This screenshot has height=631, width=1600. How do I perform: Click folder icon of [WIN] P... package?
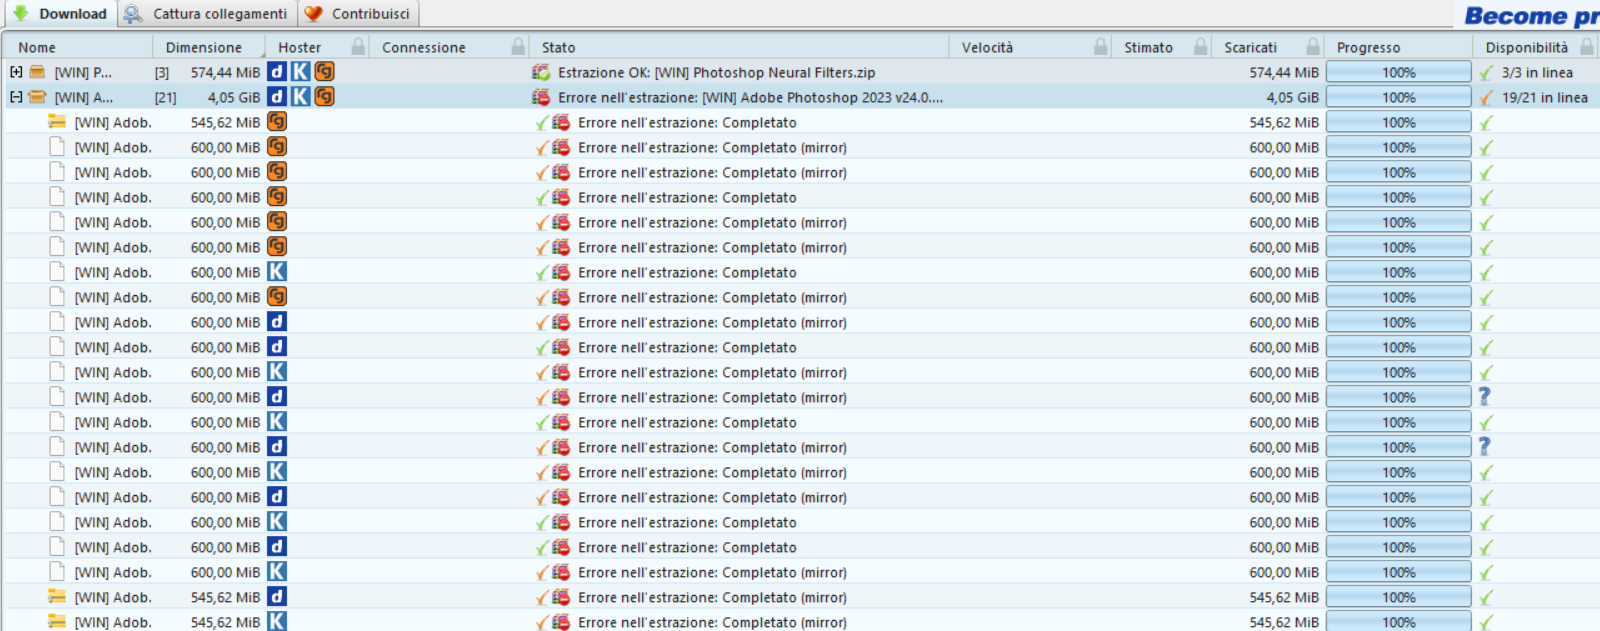37,72
